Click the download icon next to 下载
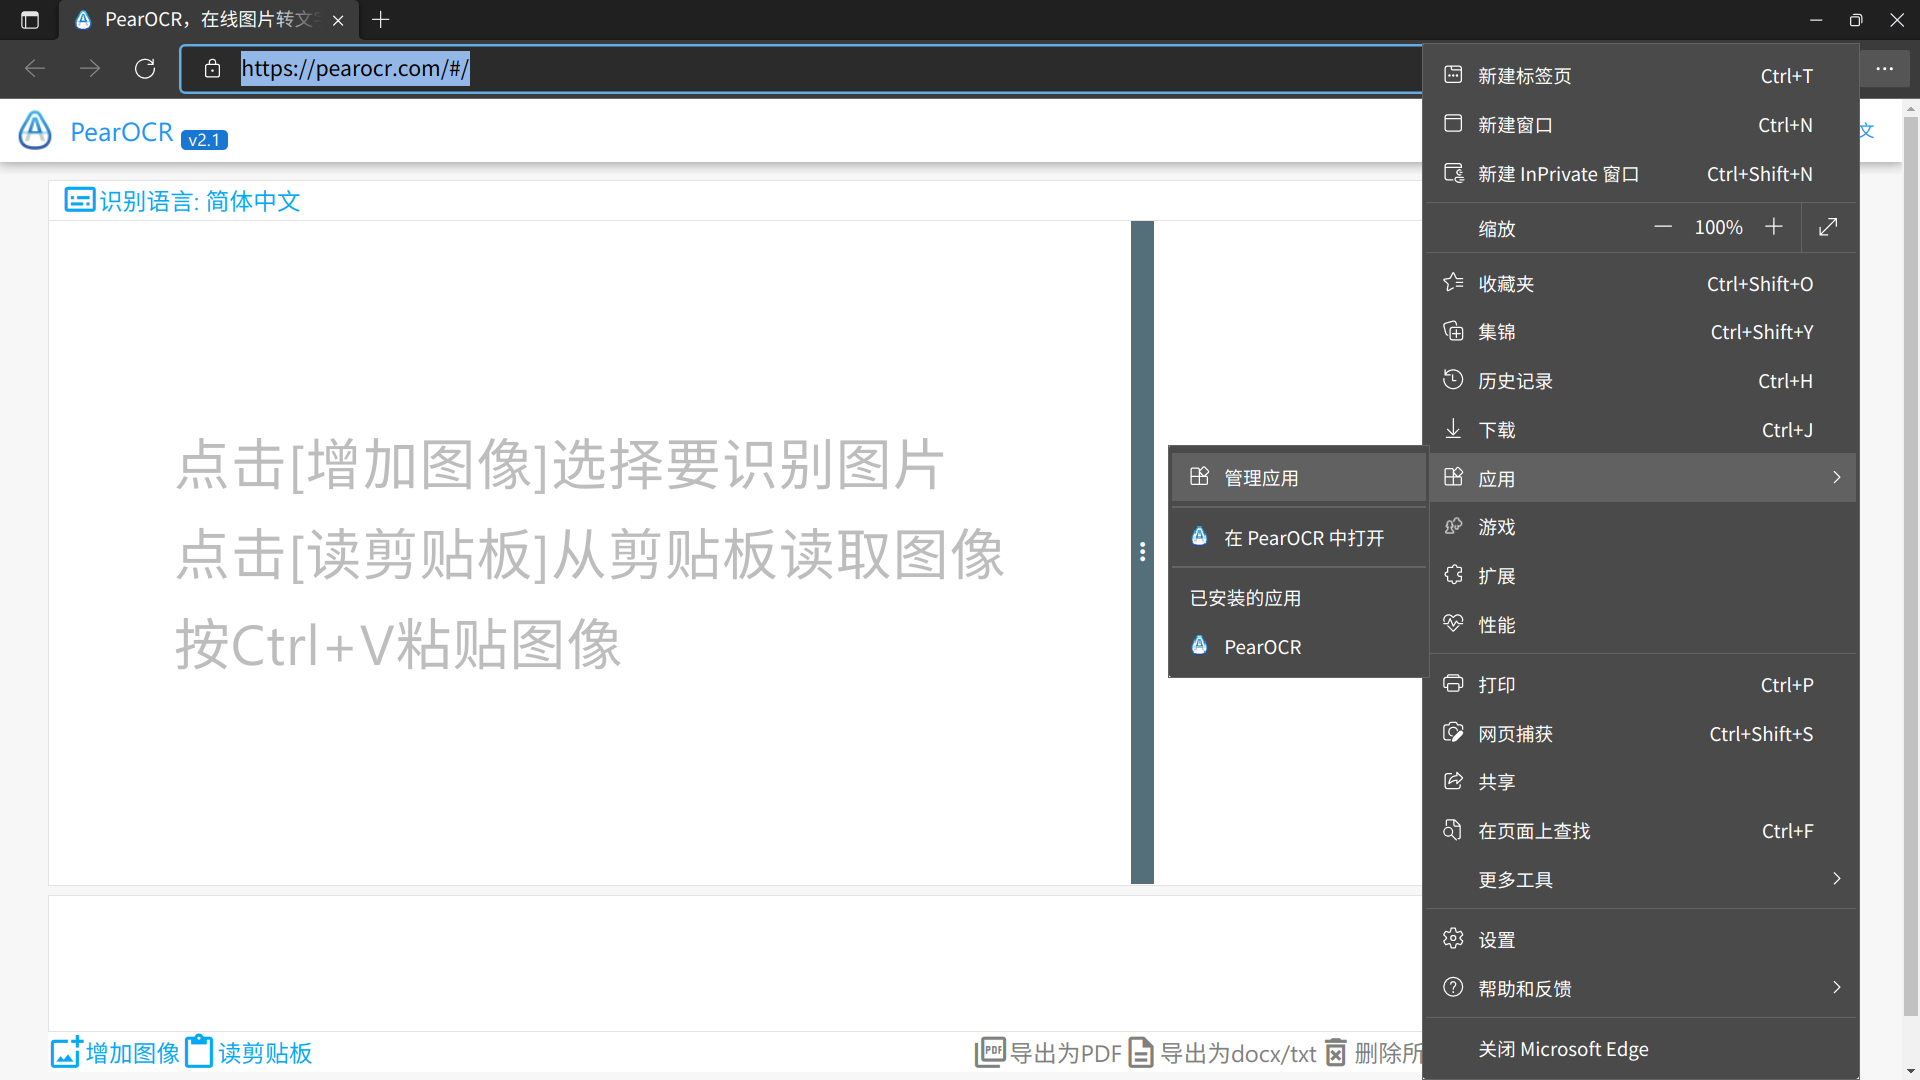This screenshot has width=1920, height=1080. click(1454, 429)
